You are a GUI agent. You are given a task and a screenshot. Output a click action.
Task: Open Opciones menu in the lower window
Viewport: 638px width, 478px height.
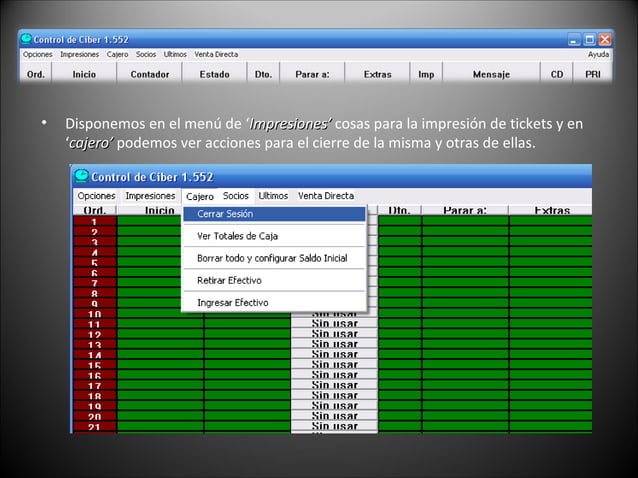pos(96,196)
